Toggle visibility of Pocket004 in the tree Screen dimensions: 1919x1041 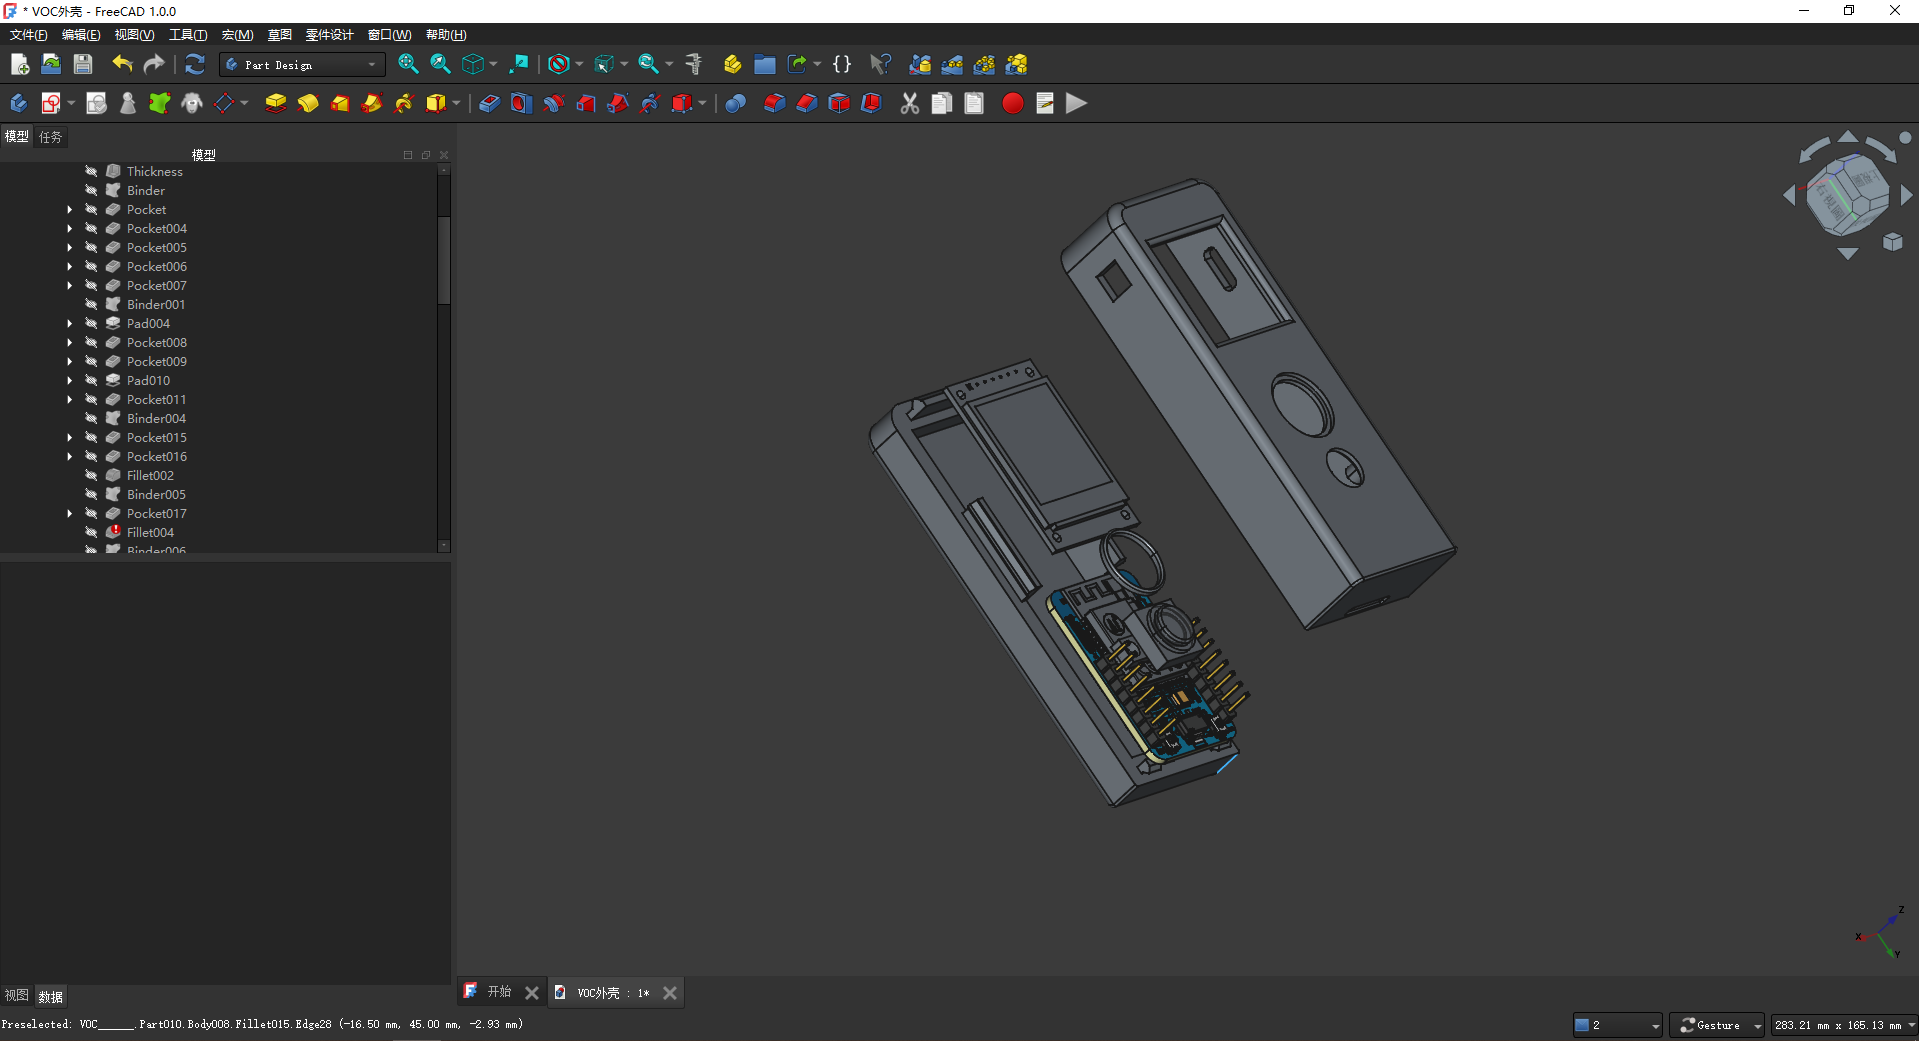[91, 228]
